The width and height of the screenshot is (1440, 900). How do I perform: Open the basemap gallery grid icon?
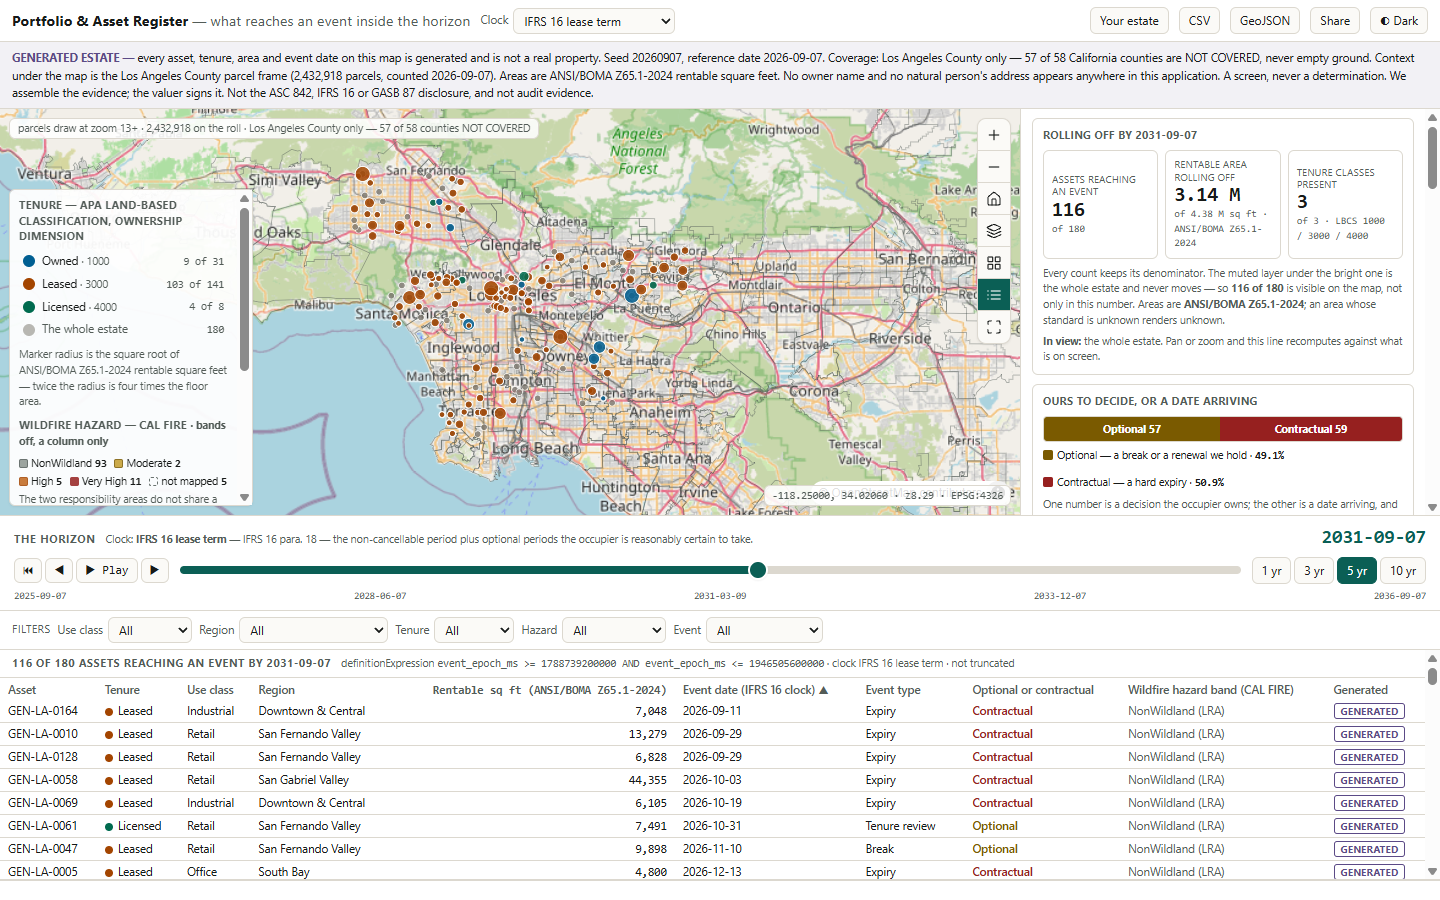point(993,263)
